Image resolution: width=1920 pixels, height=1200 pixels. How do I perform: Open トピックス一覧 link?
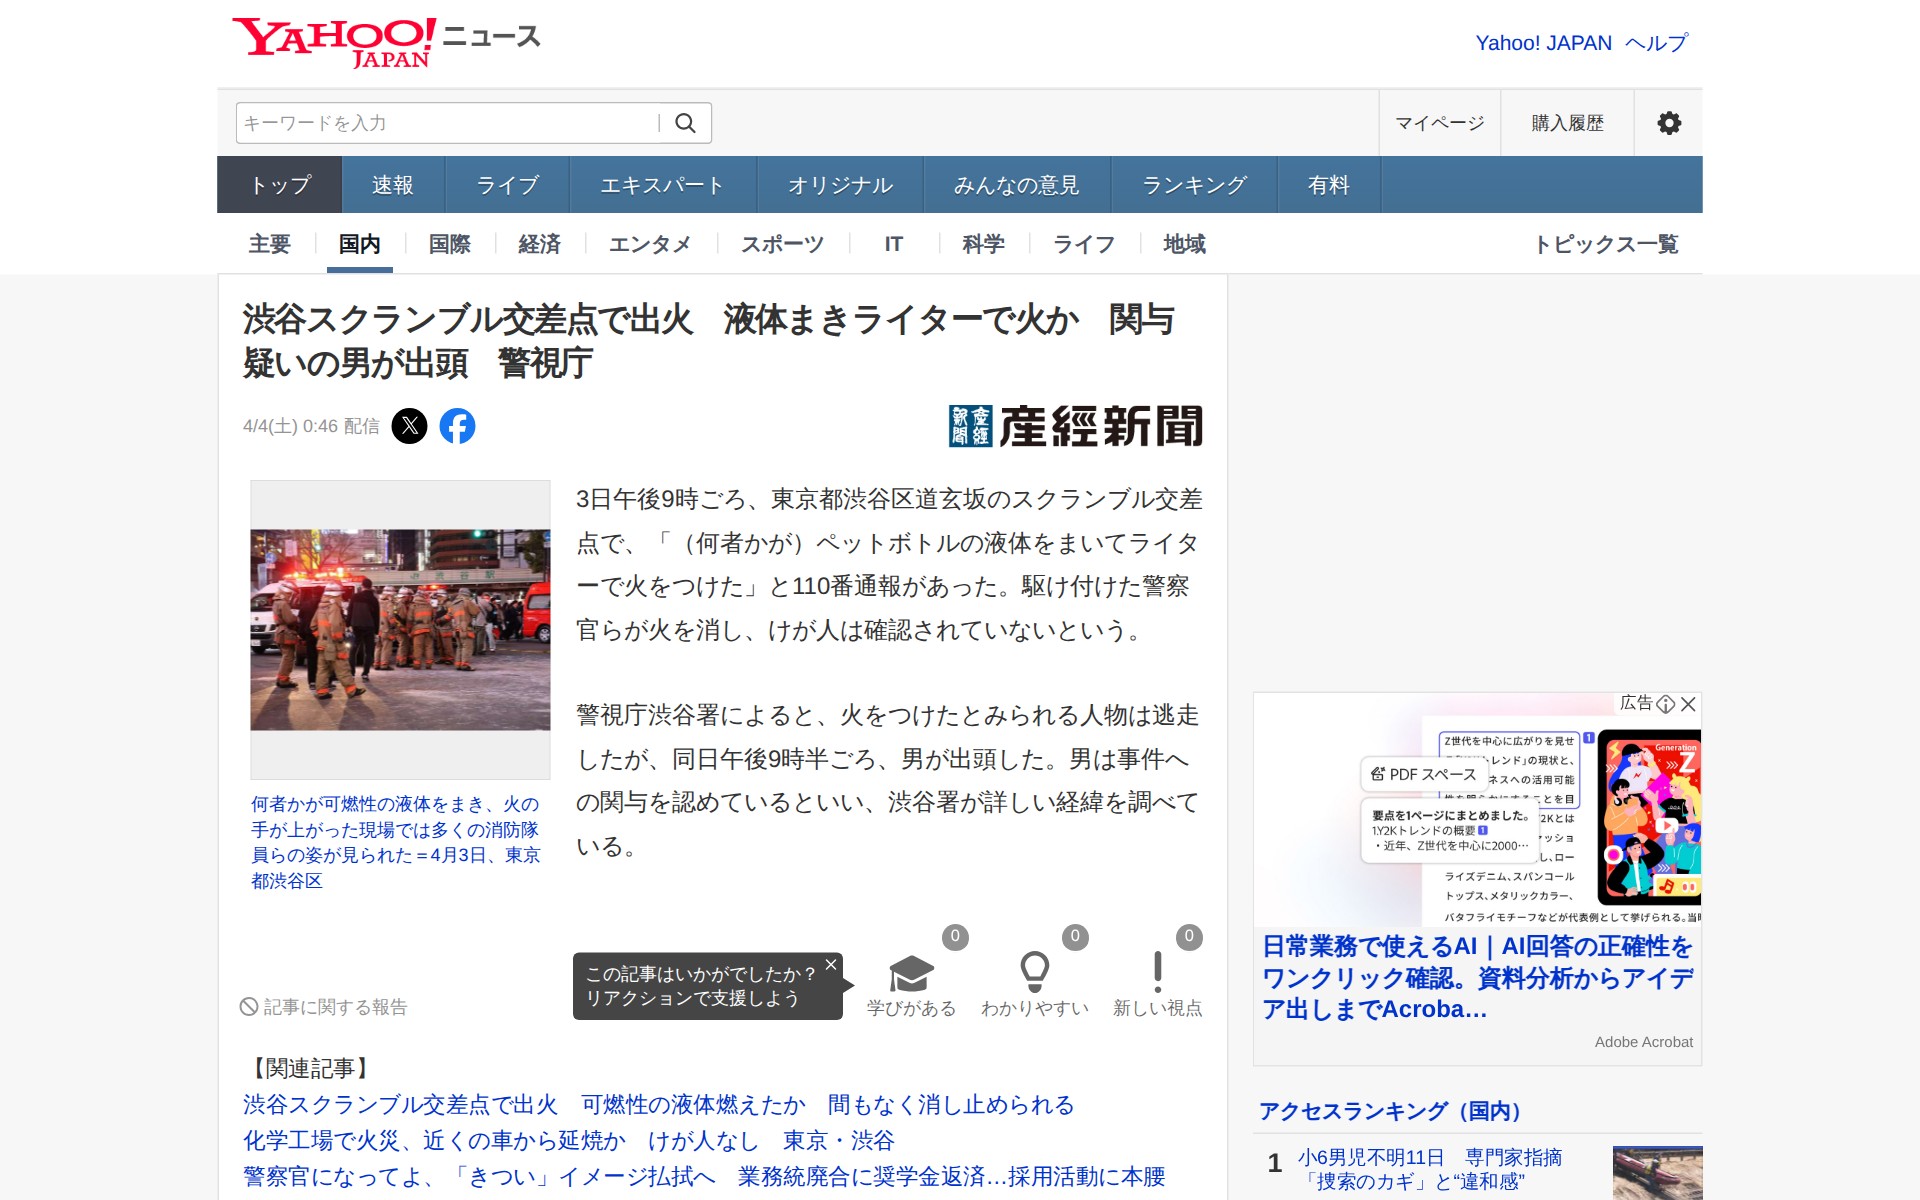(x=1605, y=244)
